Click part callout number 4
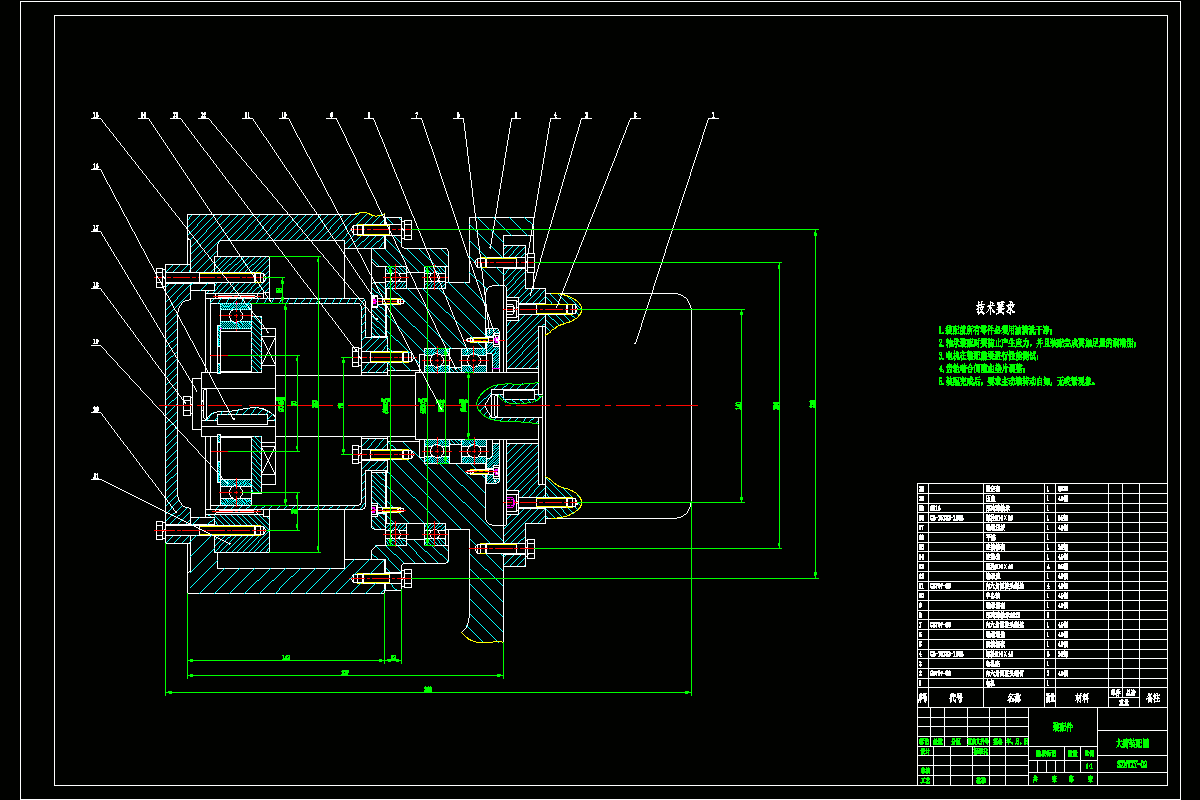This screenshot has width=1200, height=800. click(x=556, y=115)
